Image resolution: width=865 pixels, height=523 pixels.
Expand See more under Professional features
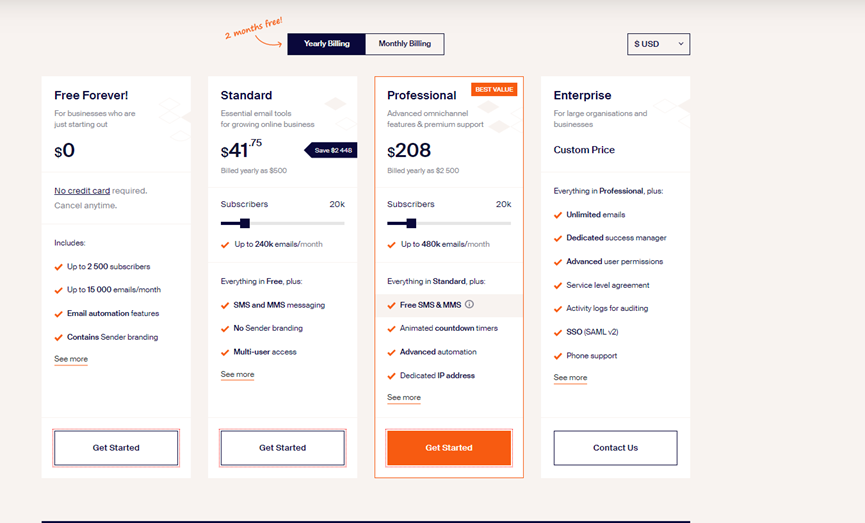click(x=404, y=398)
